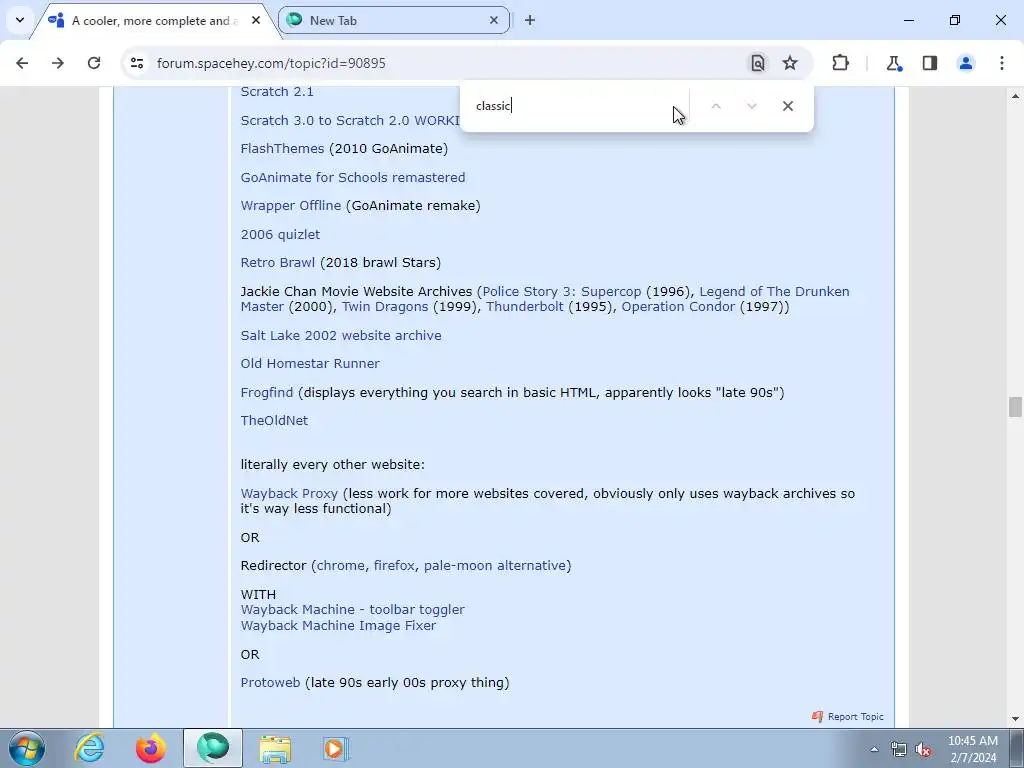1024x768 pixels.
Task: Open the Operation Condor link
Action: (x=678, y=307)
